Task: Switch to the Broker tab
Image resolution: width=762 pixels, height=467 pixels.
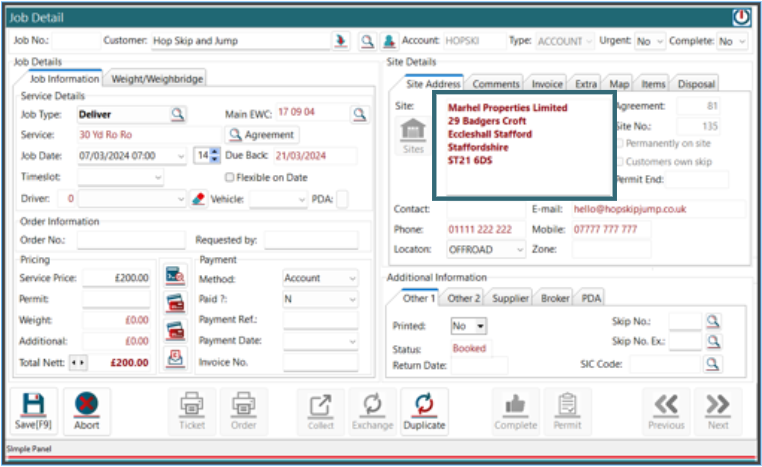Action: click(x=555, y=298)
